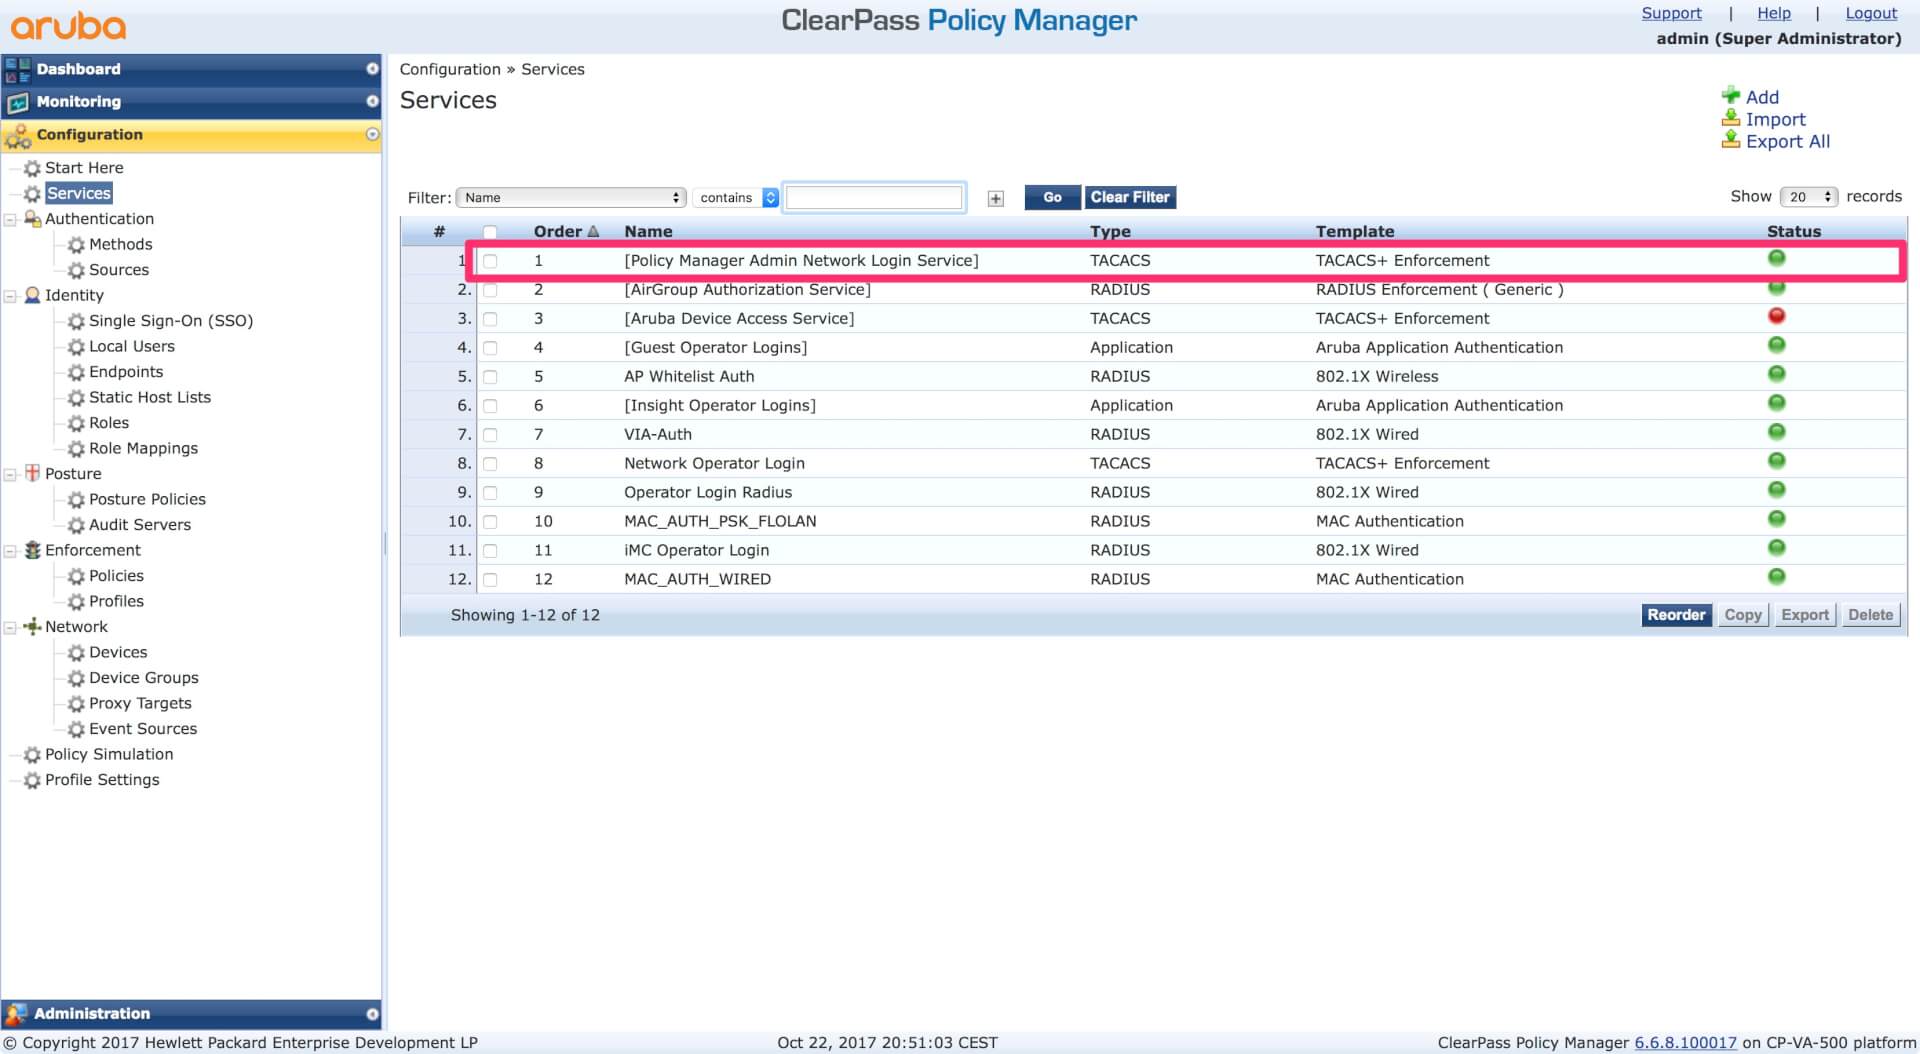1920x1054 pixels.
Task: Click the Monitoring panel icon
Action: point(17,102)
